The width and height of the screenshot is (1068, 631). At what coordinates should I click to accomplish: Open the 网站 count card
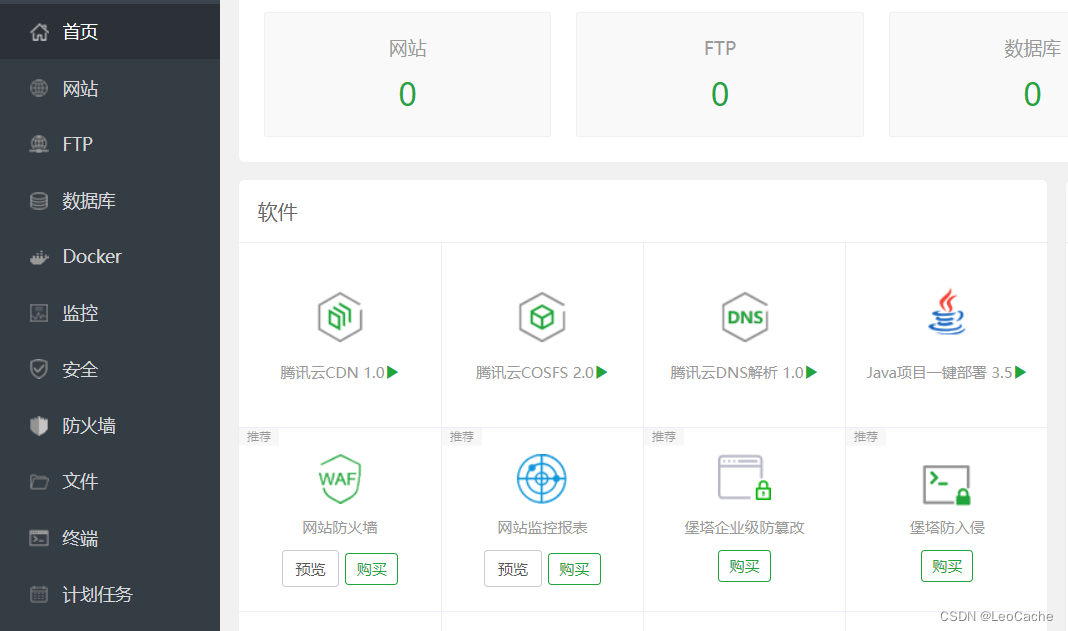[407, 74]
